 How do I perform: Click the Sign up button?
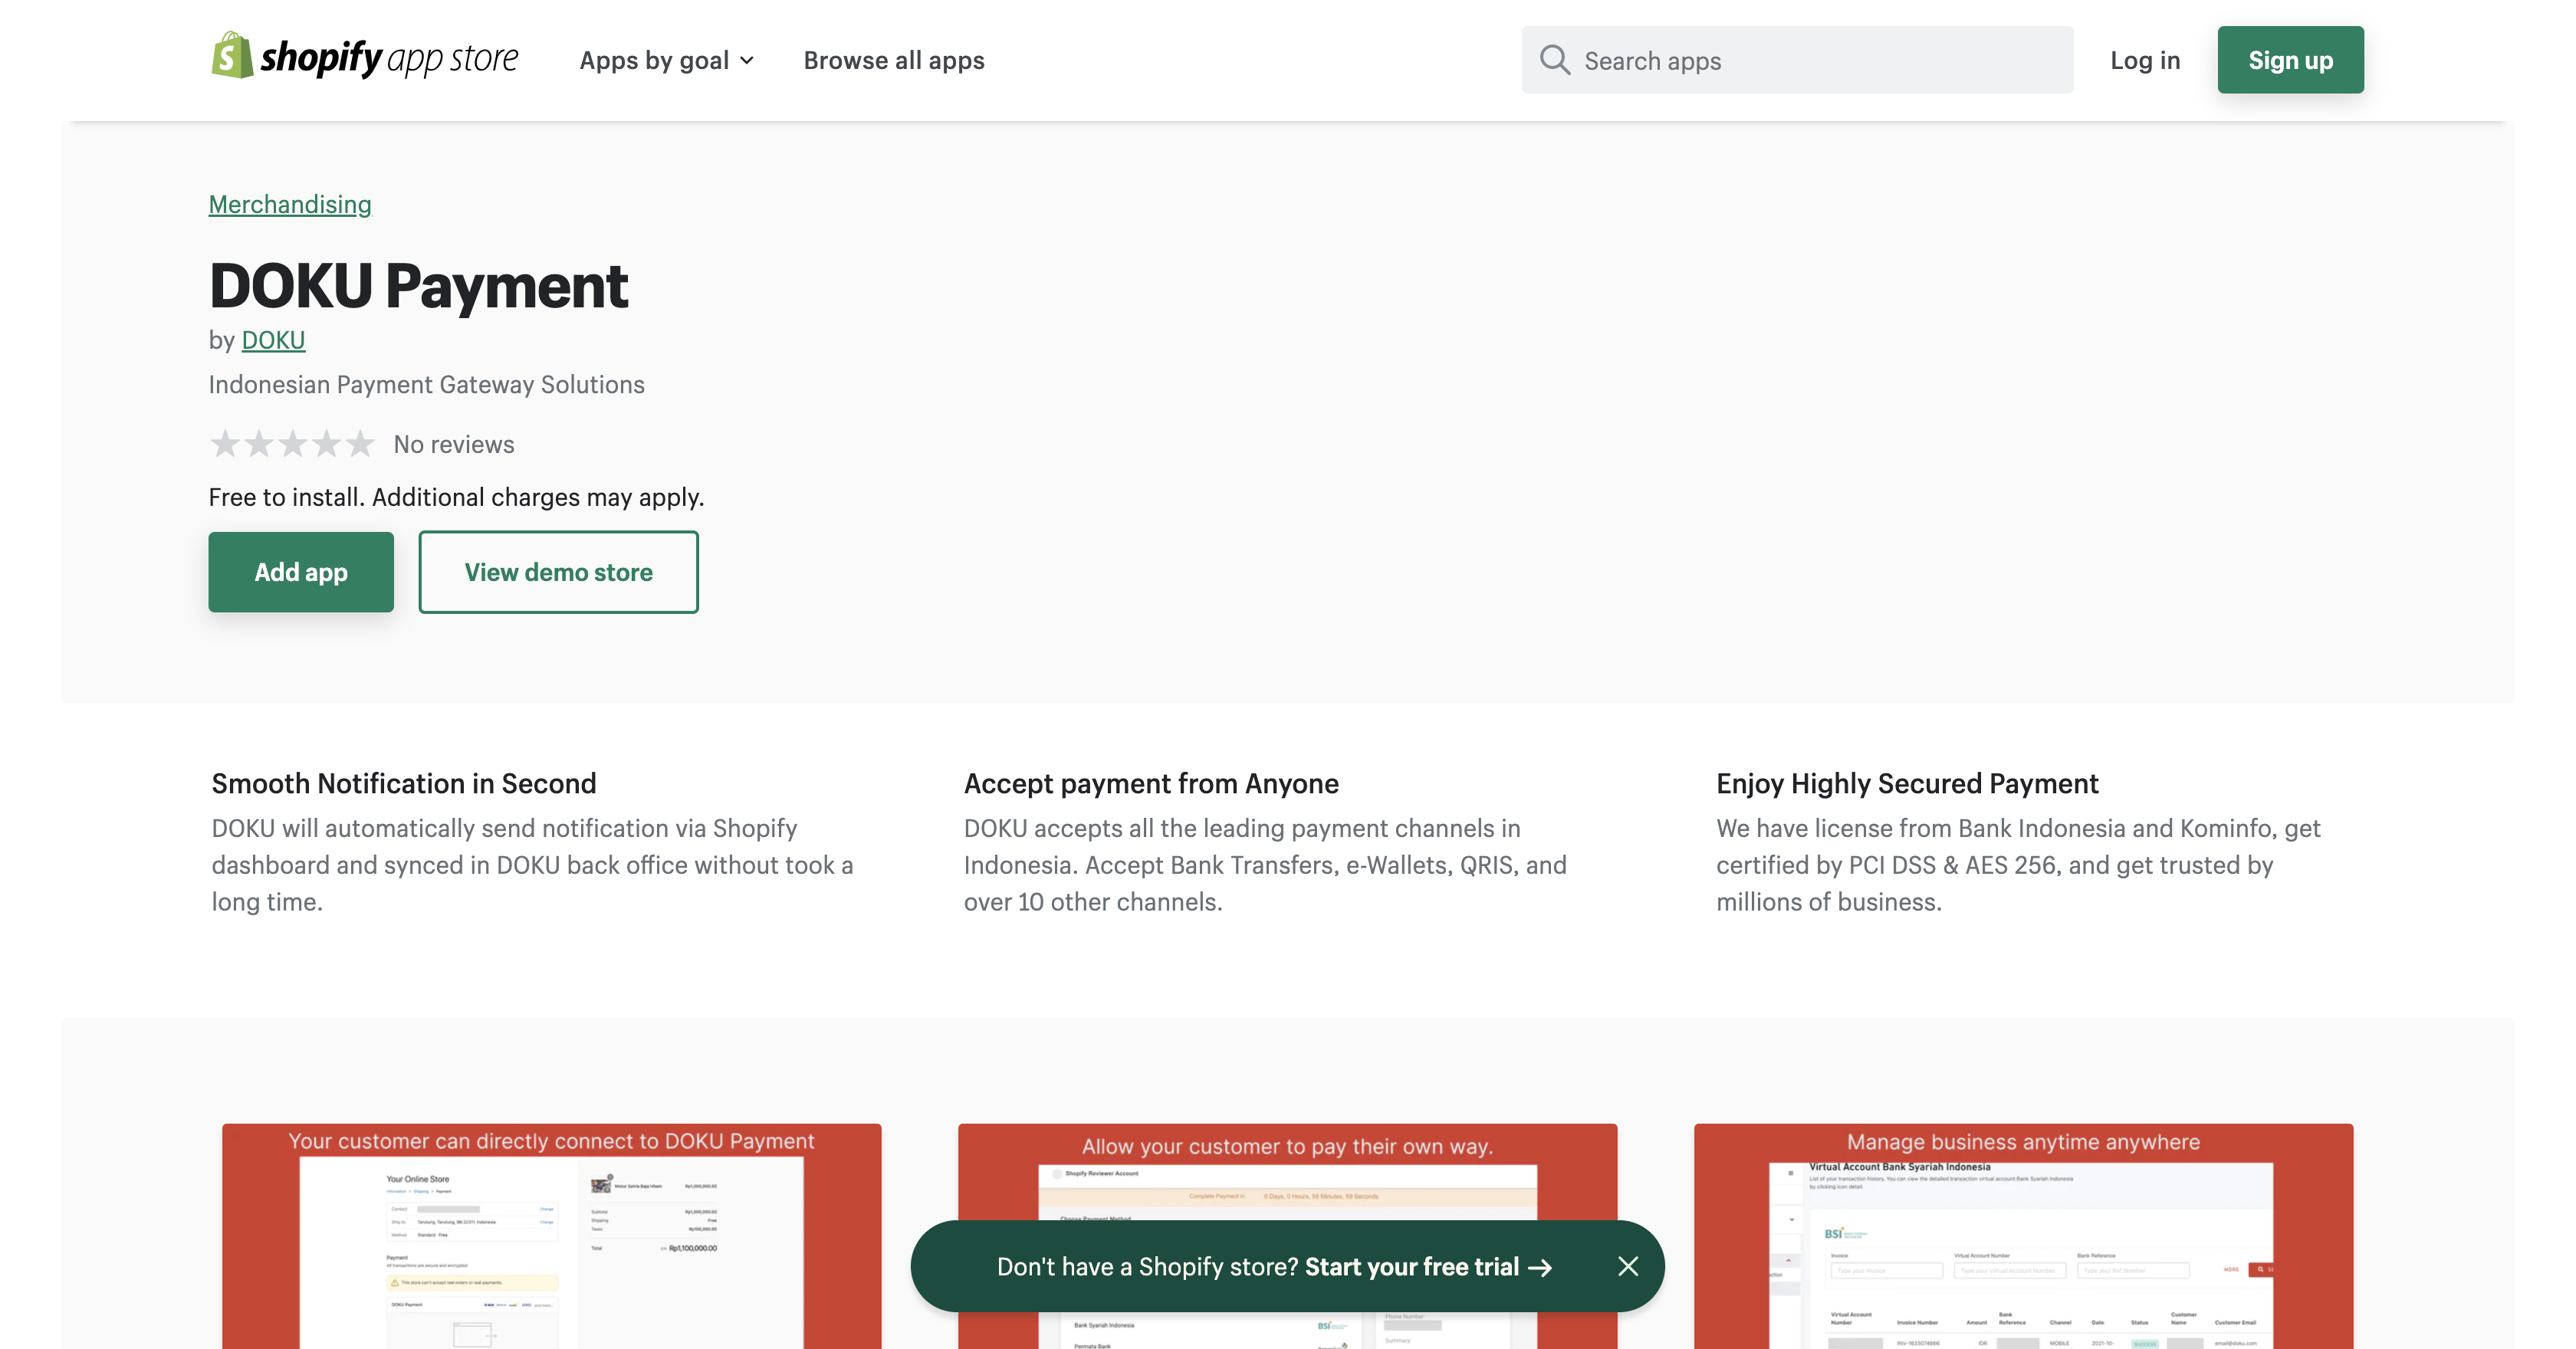click(2290, 60)
